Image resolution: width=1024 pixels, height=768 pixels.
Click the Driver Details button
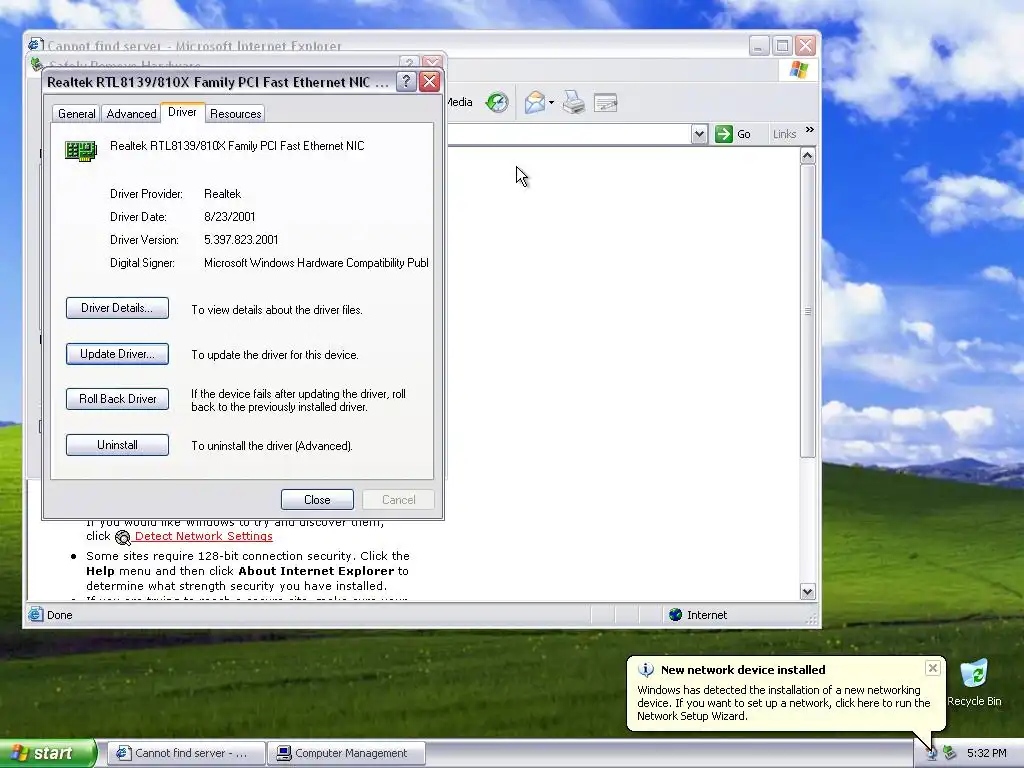tap(117, 308)
